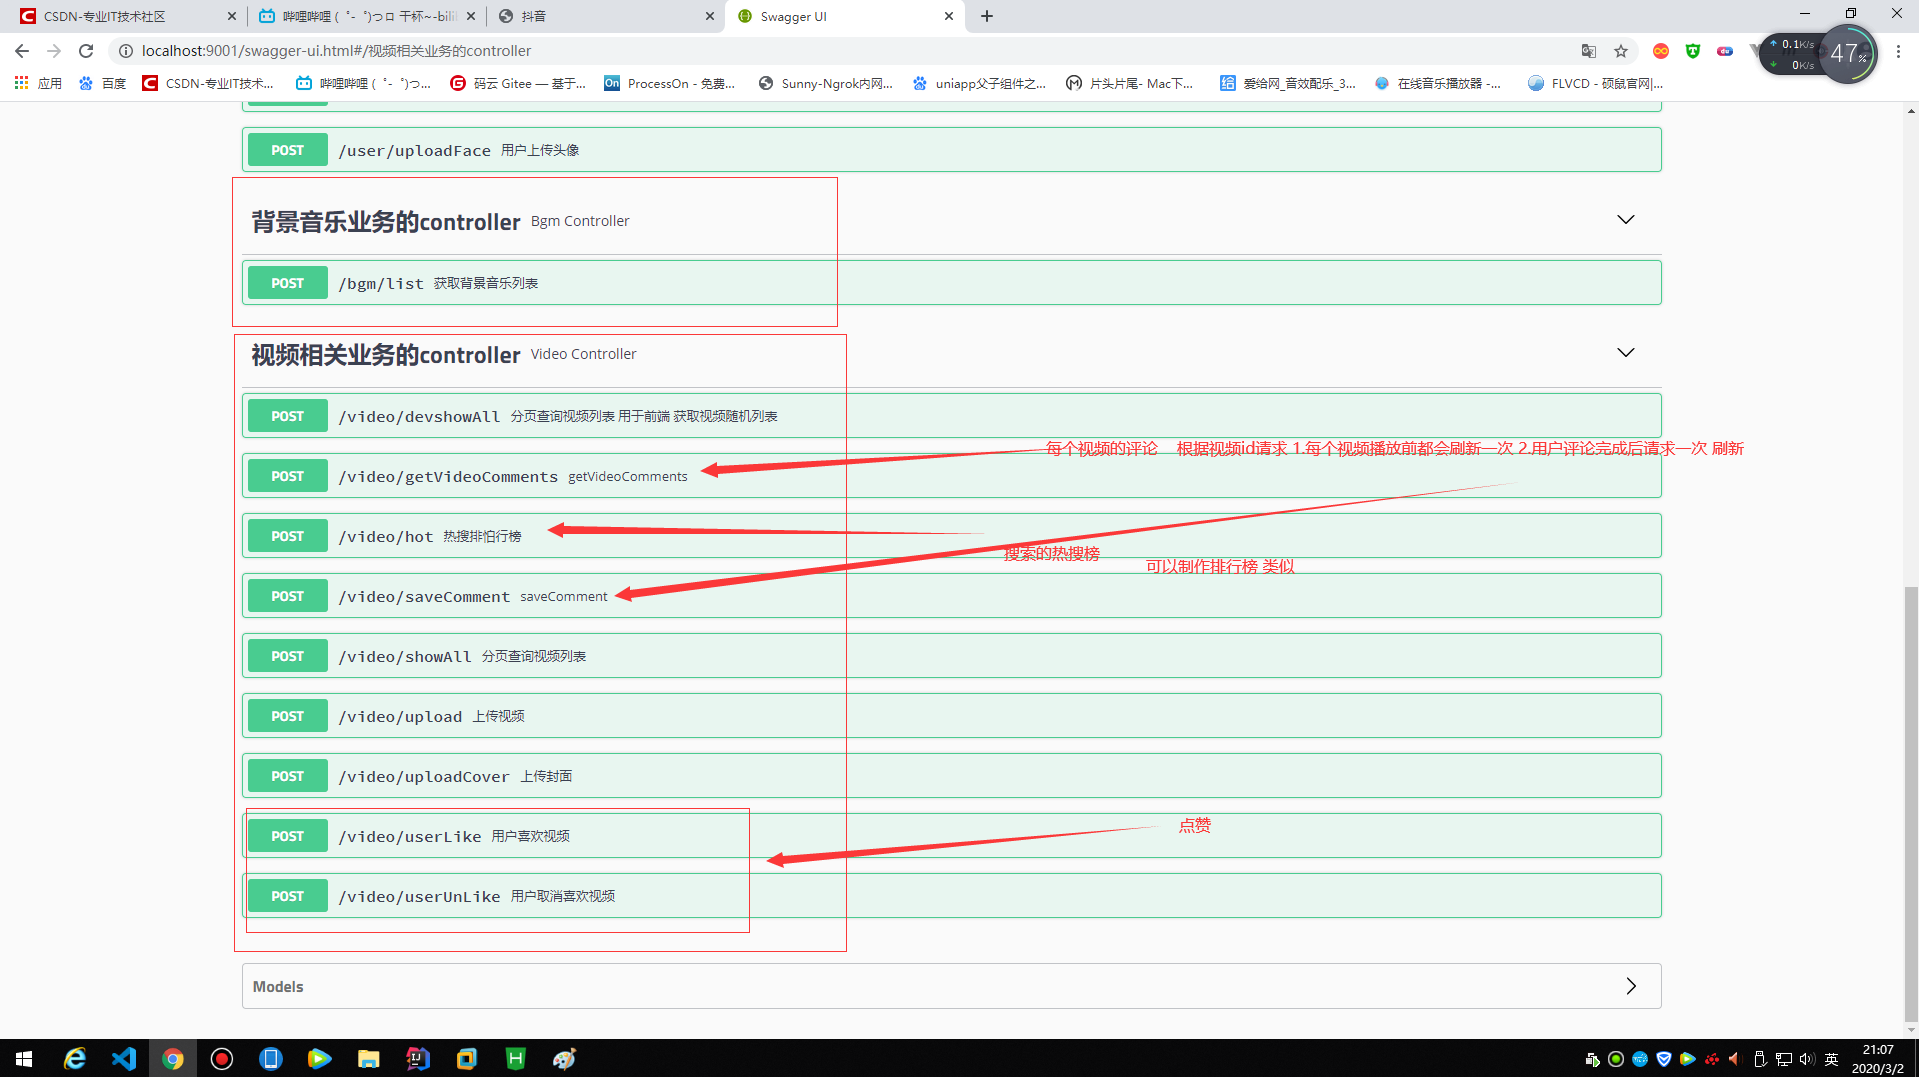Click POST badge of /video/userUnLike
The height and width of the screenshot is (1077, 1919).
pos(287,896)
